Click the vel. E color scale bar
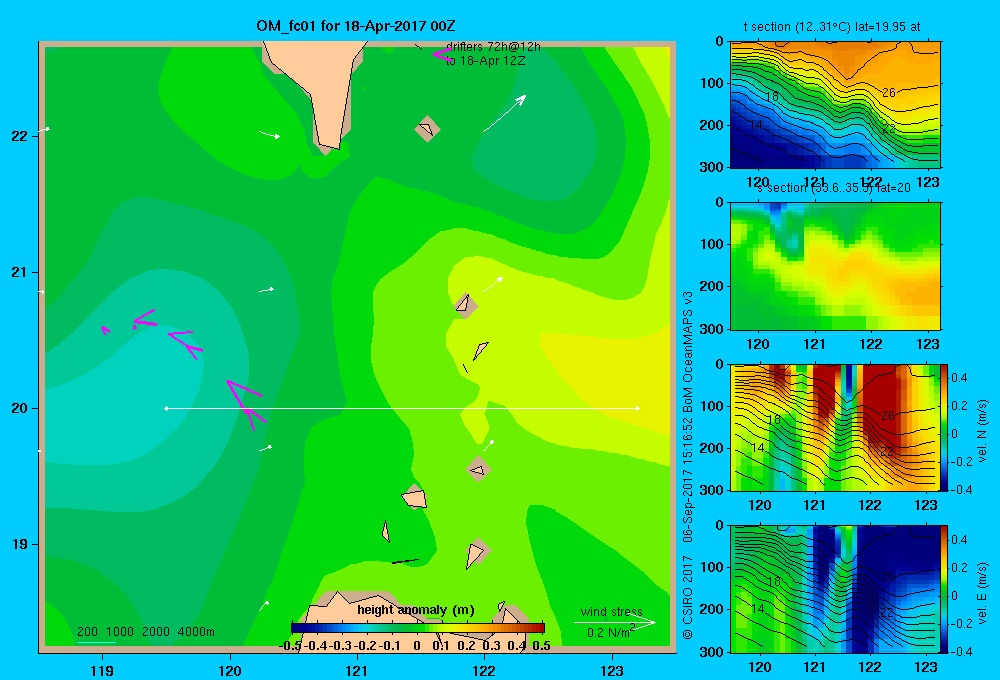This screenshot has height=680, width=1000. (945, 589)
